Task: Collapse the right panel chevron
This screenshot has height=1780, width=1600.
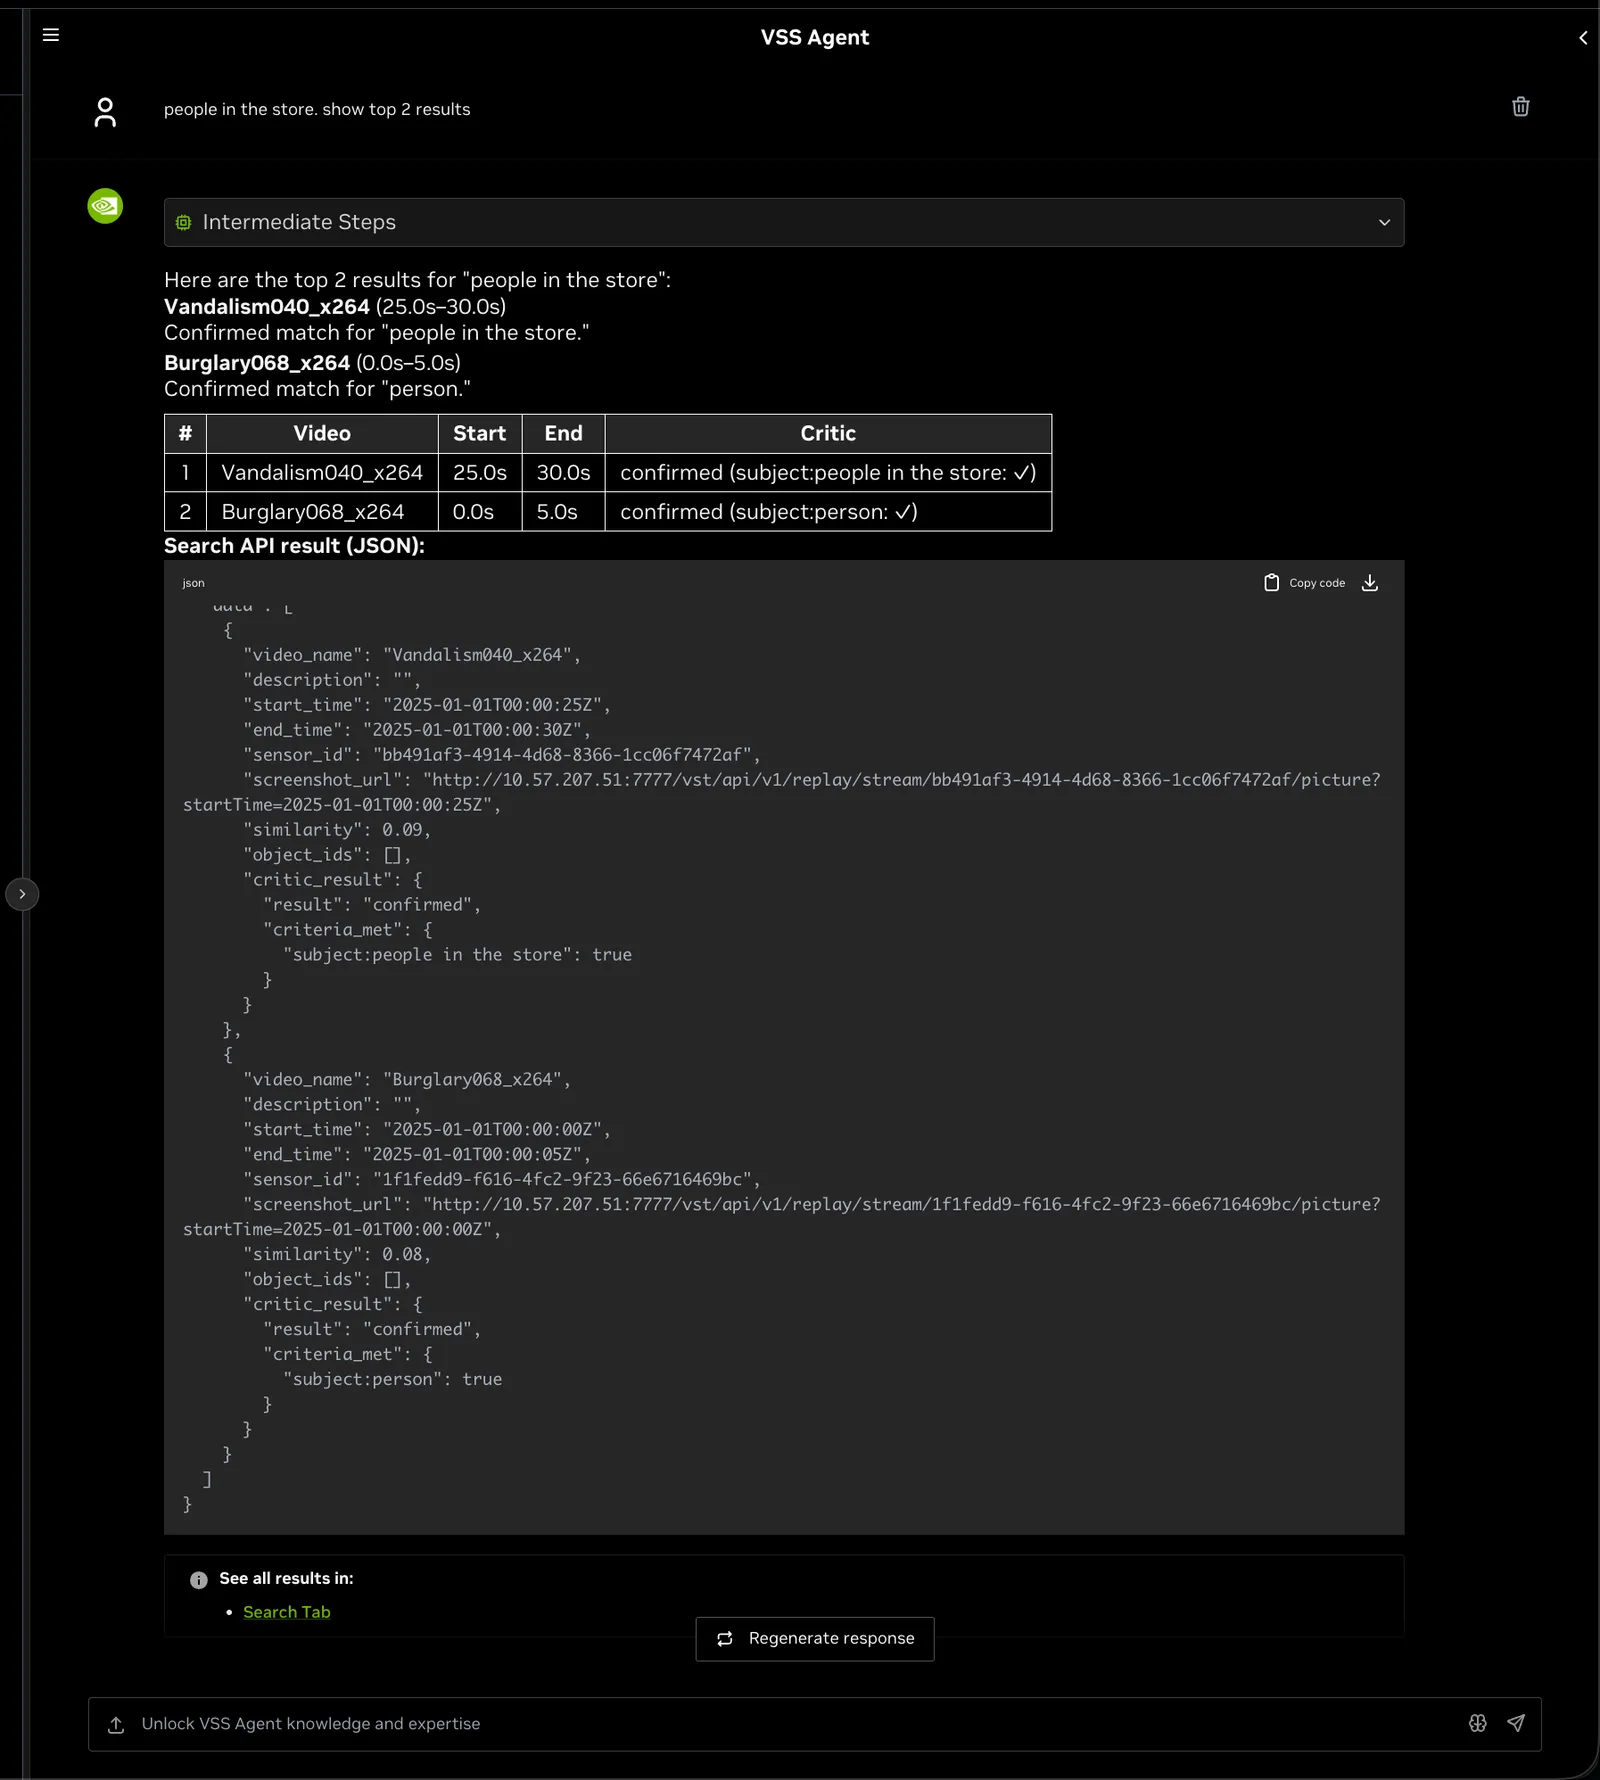Action: point(1583,38)
